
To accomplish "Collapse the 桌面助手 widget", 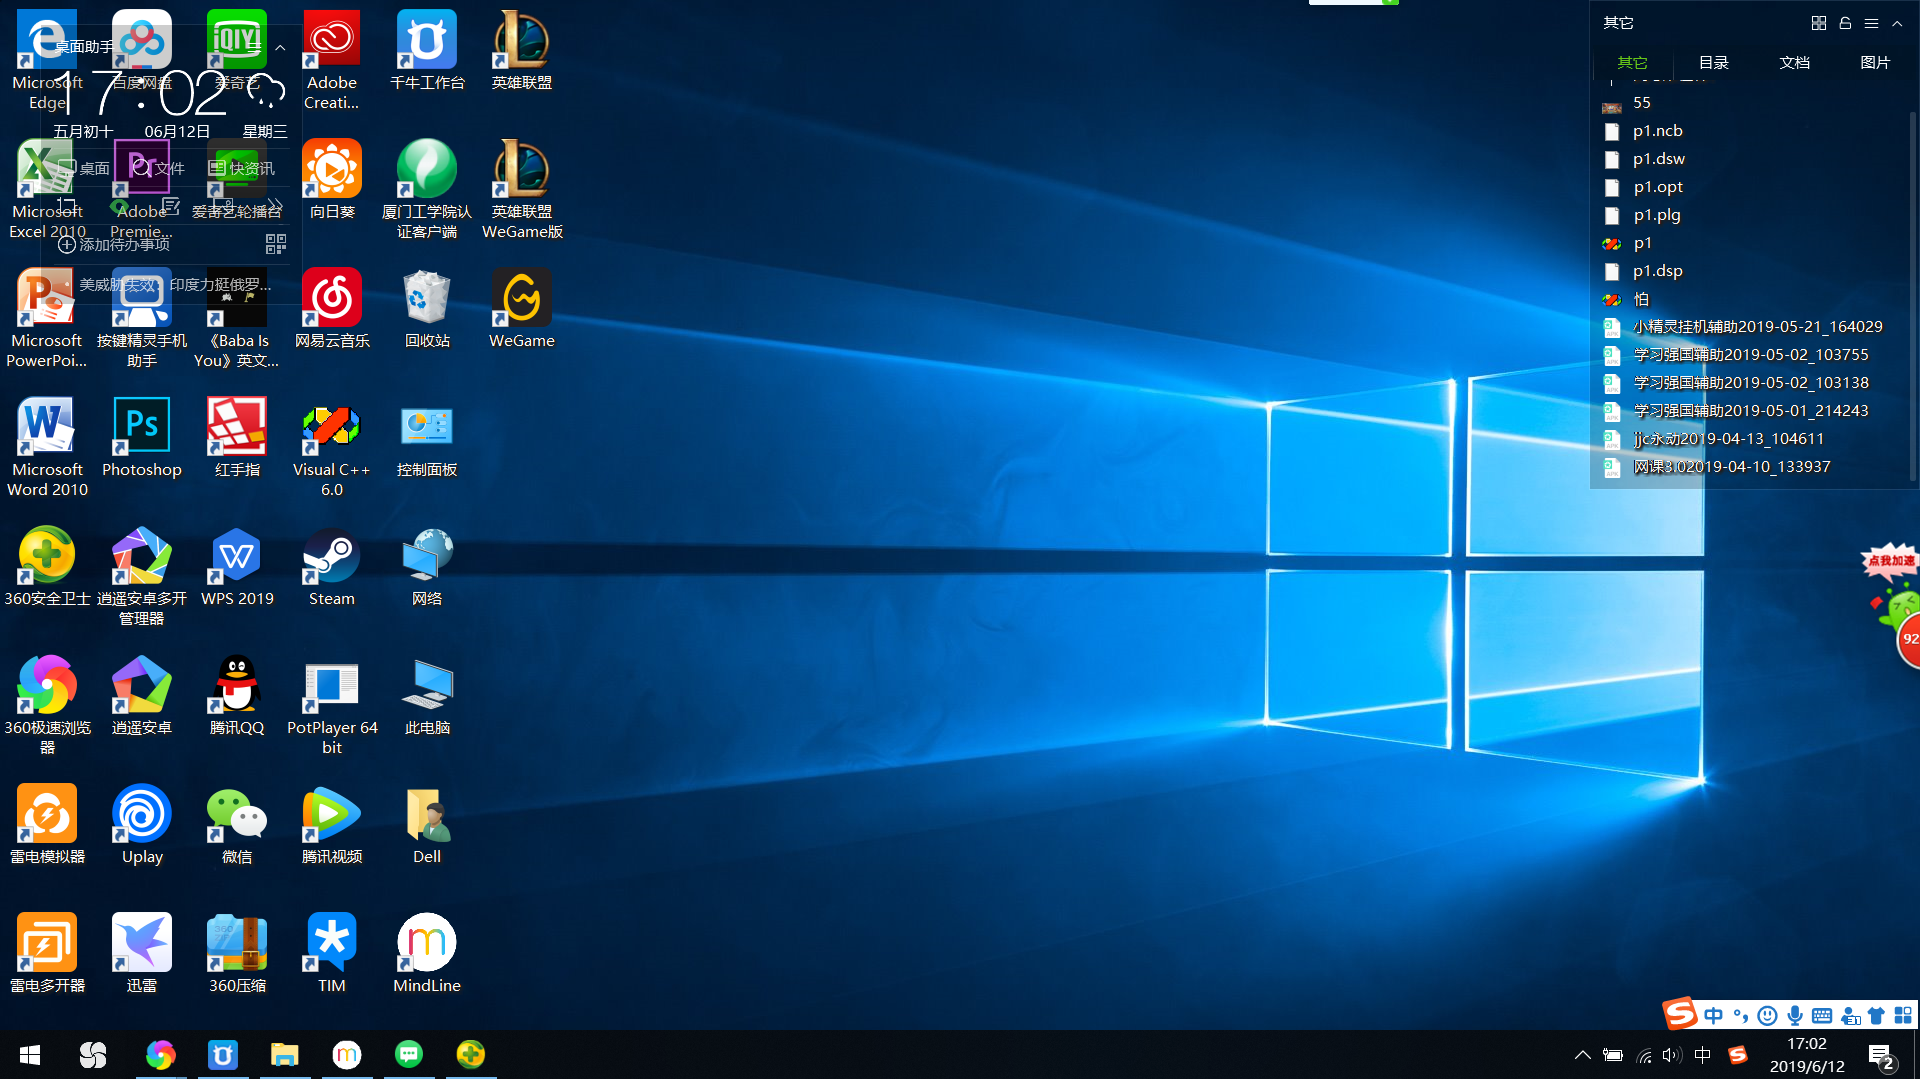I will click(280, 47).
